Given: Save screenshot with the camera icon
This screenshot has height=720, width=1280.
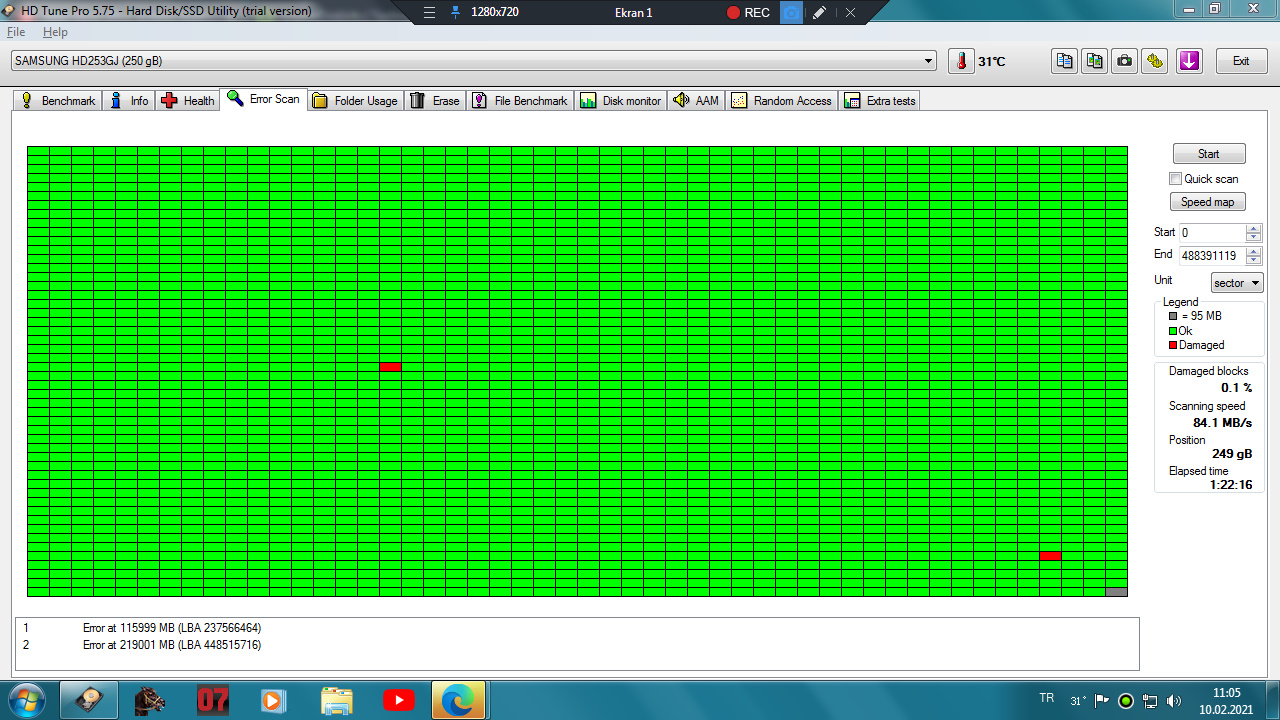Looking at the screenshot, I should click(1125, 61).
